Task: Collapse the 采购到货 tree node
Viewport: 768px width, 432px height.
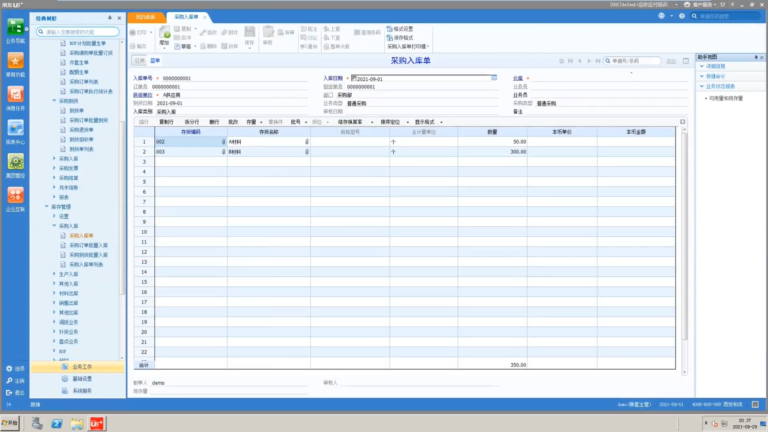Action: coord(54,101)
